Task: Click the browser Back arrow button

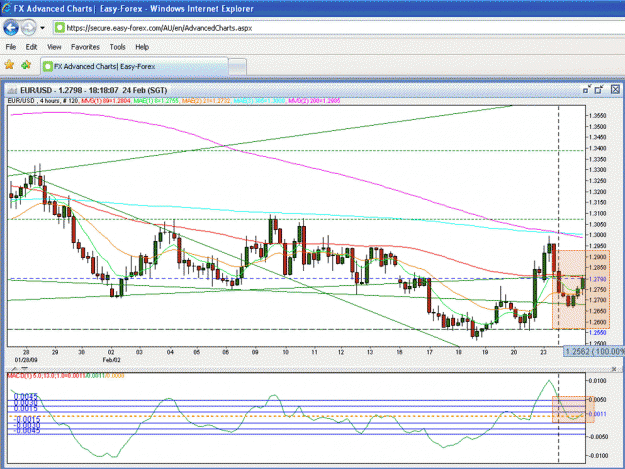Action: 11,28
